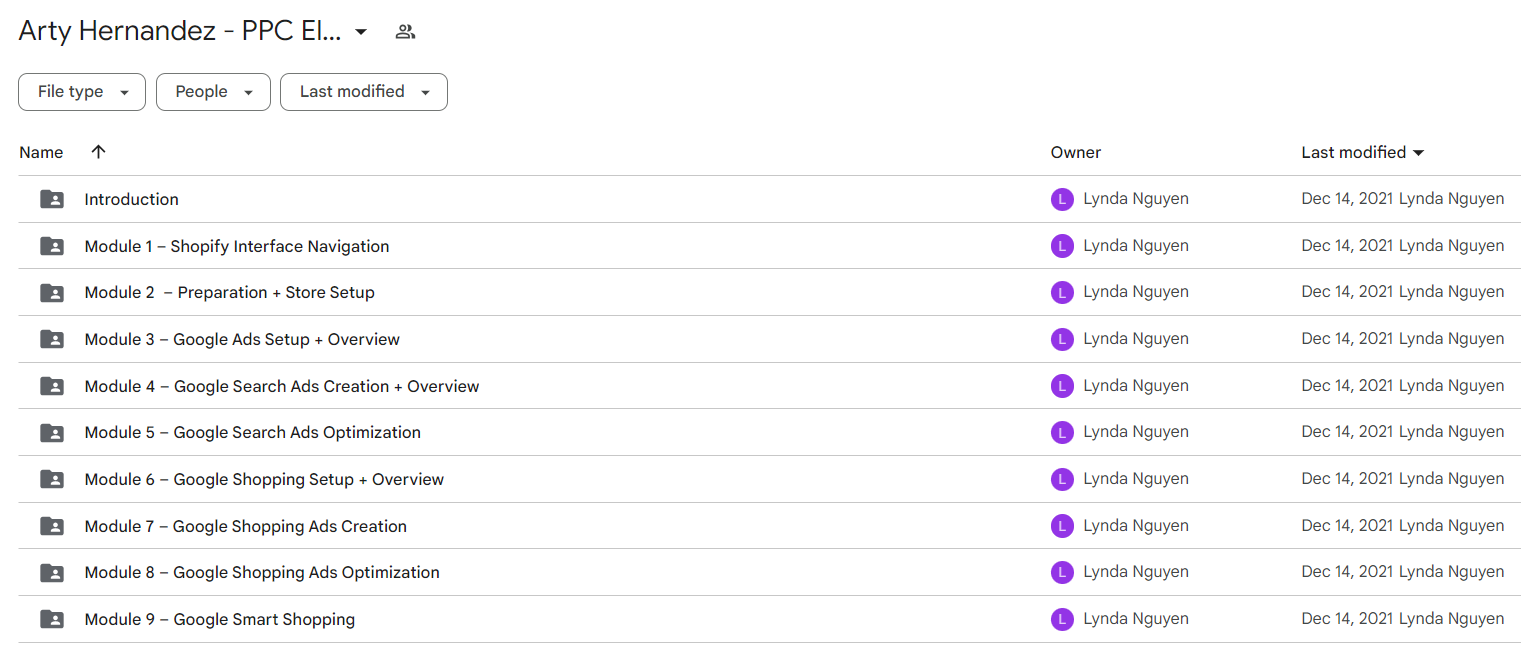Click owner name Lynda Nguyen in Module 5 row
This screenshot has width=1521, height=656.
tap(1136, 432)
